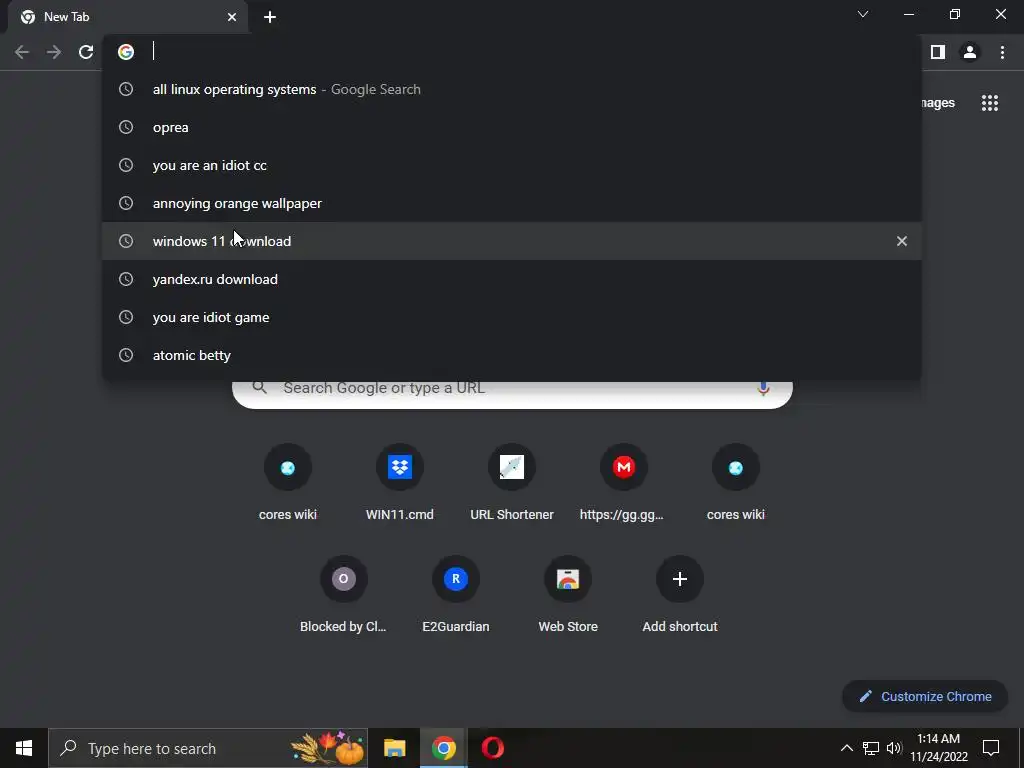Image resolution: width=1024 pixels, height=768 pixels.
Task: Open the tab search dropdown chevron
Action: [863, 14]
